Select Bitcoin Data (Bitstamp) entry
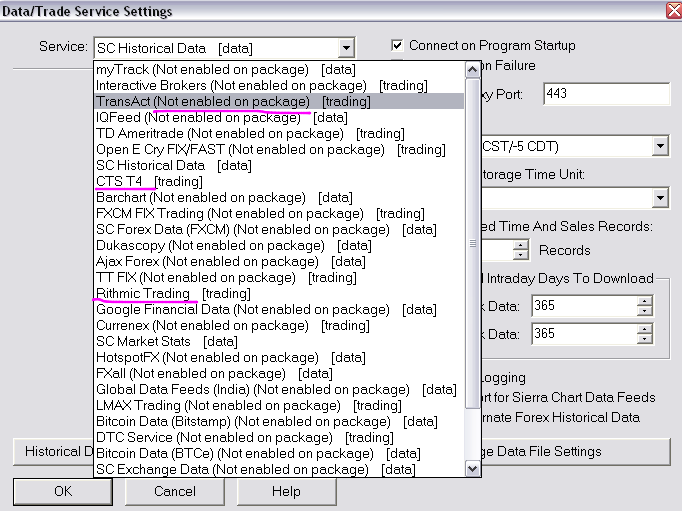Screen dimensions: 682x511 [x=279, y=421]
